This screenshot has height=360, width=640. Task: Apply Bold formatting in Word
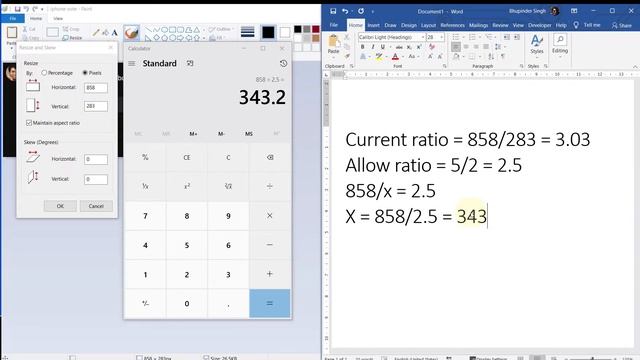point(362,47)
